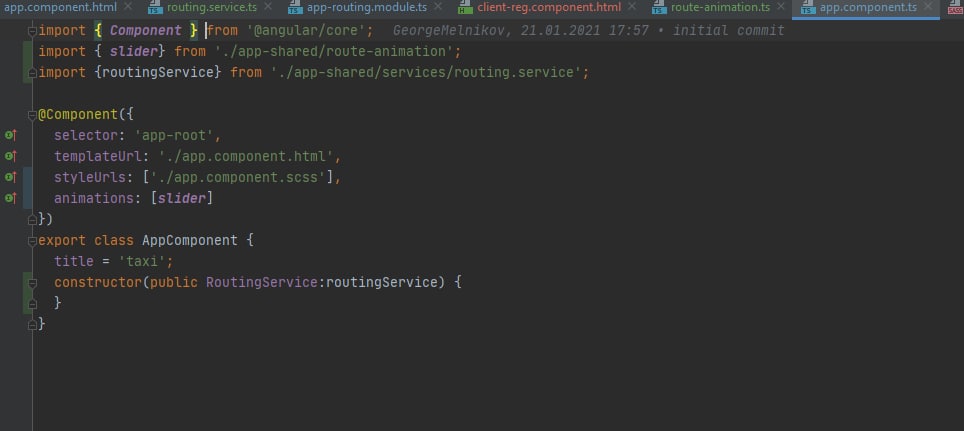
Task: Click fold marker at the routingService import line
Action: 32,73
